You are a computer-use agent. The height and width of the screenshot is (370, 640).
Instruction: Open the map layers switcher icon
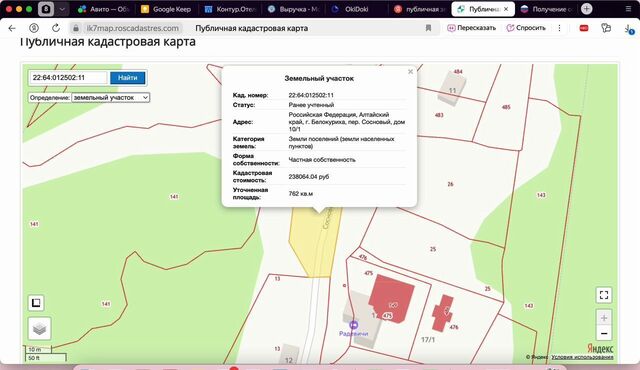pyautogui.click(x=39, y=328)
